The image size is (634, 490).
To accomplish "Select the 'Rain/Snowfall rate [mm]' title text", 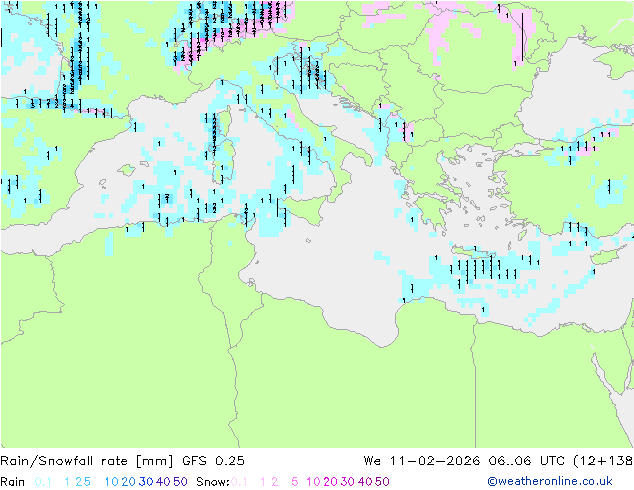I will pos(87,461).
